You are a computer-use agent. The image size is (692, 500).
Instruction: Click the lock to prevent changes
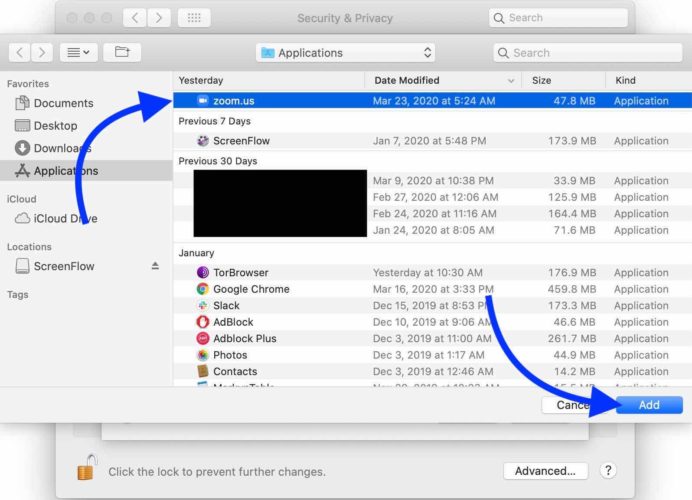87,468
